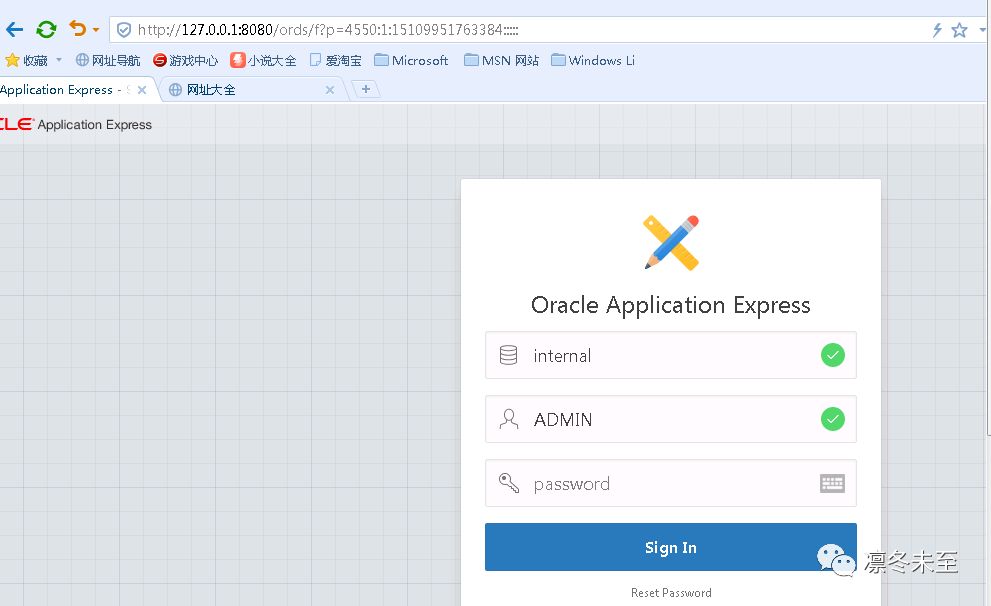Click the orange undo arrow icon
The height and width of the screenshot is (606, 991).
tap(77, 29)
